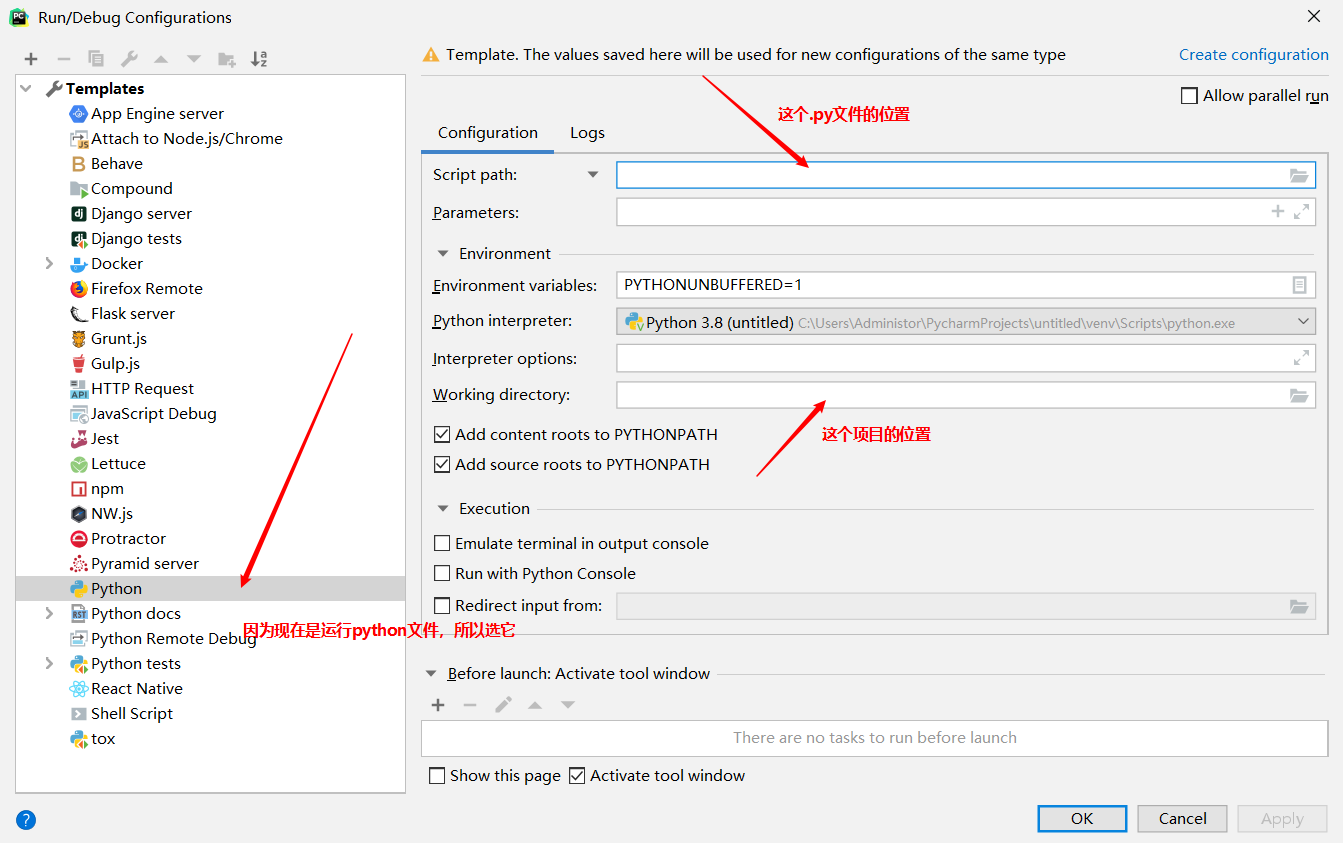Click the OK button

[1082, 819]
